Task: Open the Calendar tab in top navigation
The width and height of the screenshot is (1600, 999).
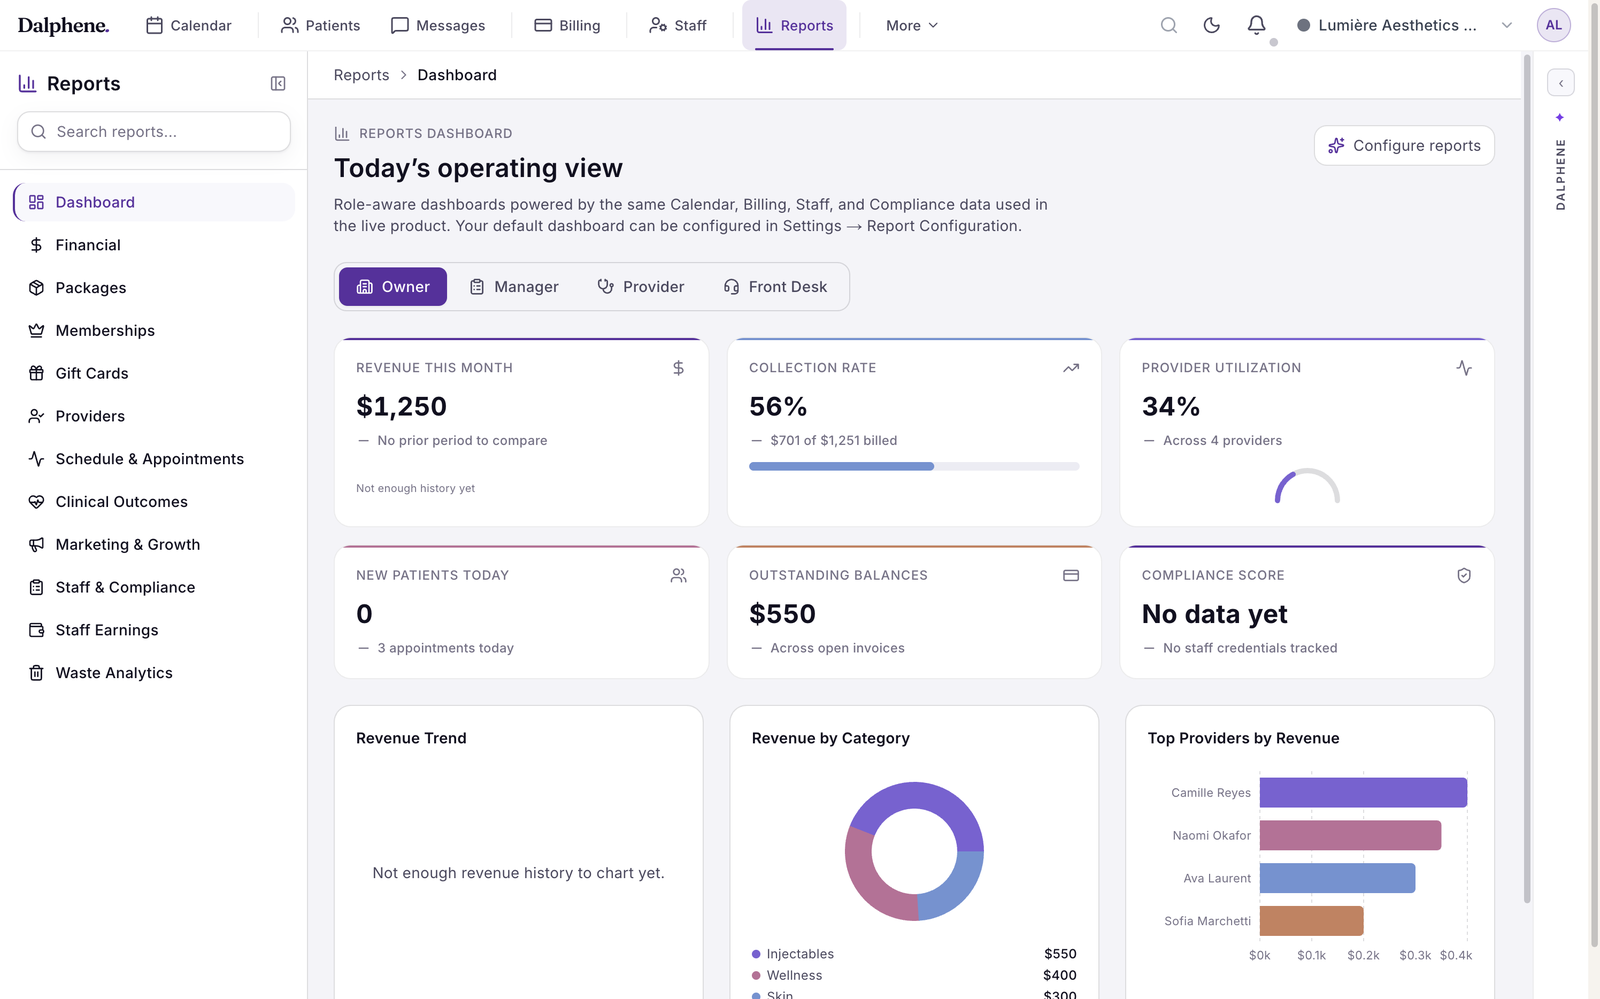Action: tap(189, 25)
